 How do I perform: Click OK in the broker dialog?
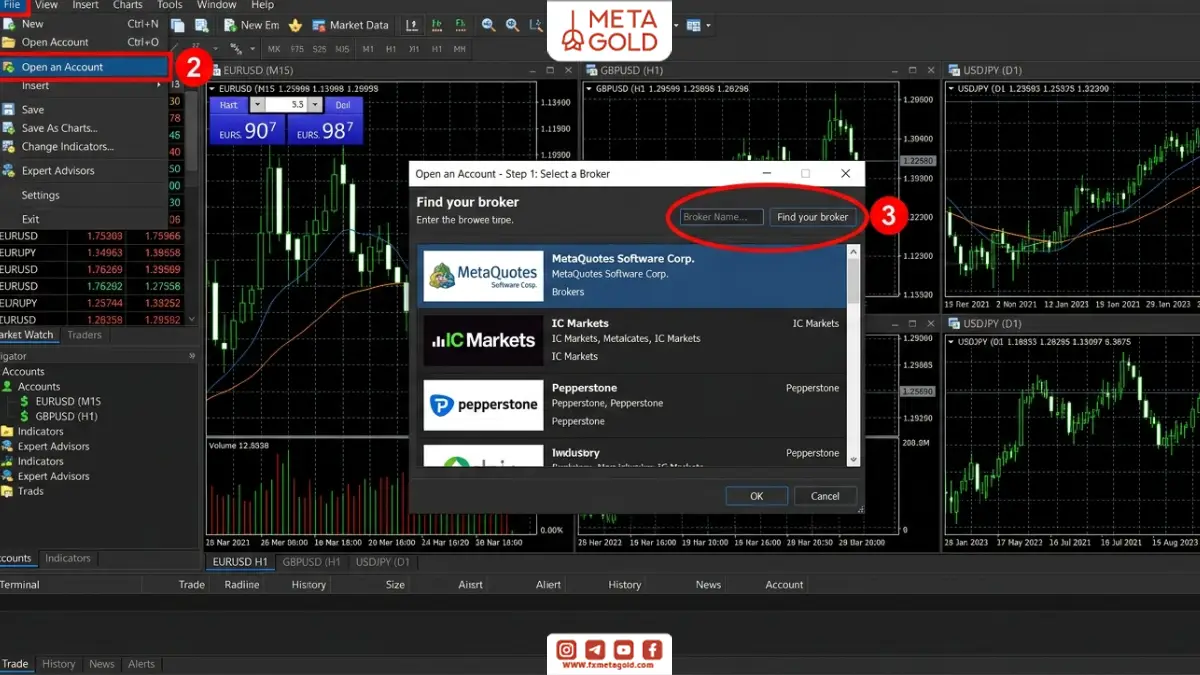[756, 496]
